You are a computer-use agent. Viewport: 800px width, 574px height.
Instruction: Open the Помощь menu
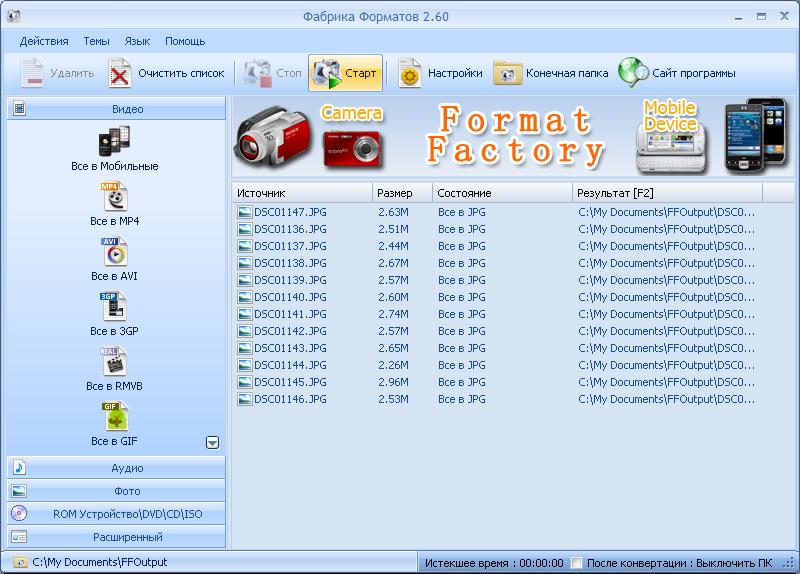[x=185, y=41]
